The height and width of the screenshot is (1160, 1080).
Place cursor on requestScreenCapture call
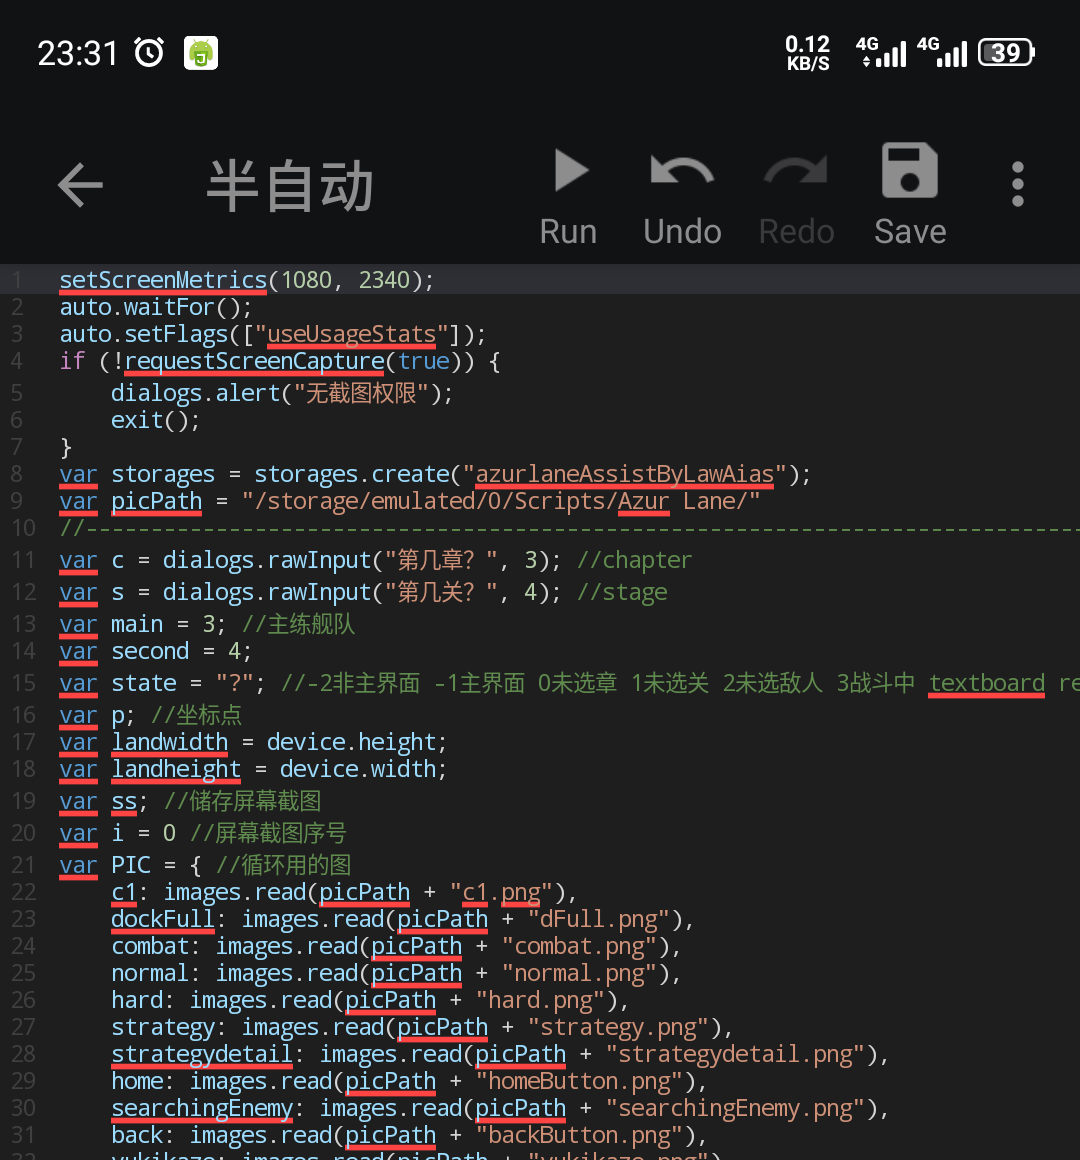coord(254,361)
